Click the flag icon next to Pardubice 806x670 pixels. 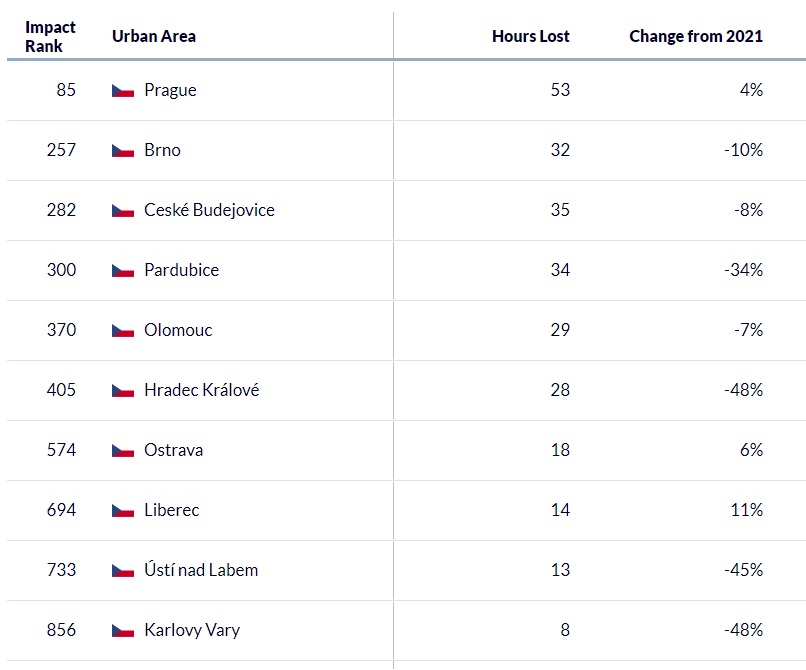click(123, 271)
